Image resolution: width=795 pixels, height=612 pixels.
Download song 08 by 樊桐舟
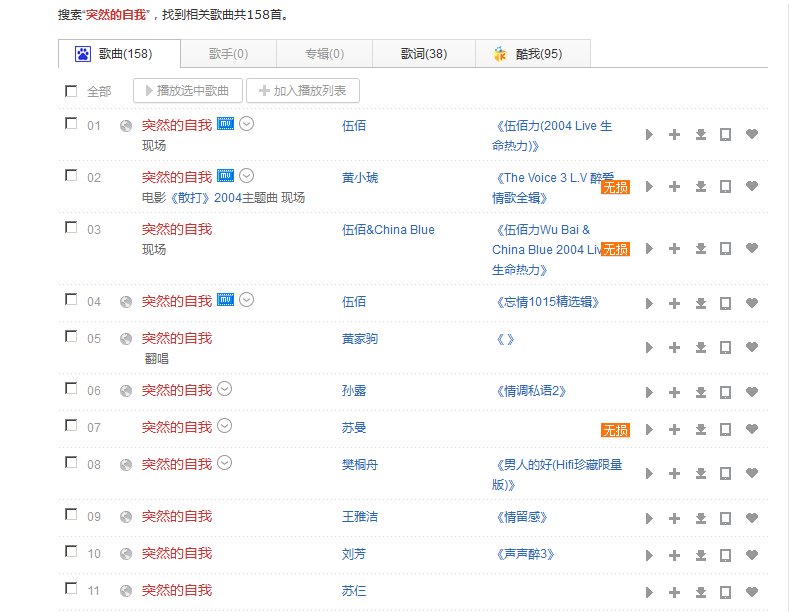point(701,474)
